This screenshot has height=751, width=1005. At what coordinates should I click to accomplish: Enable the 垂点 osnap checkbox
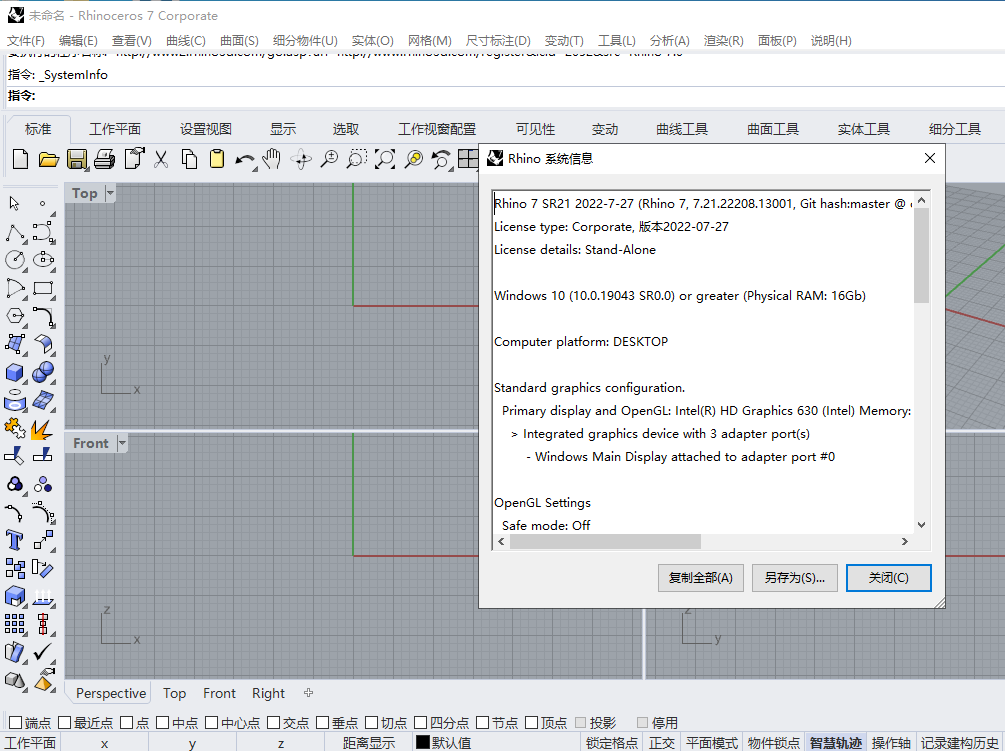pos(322,723)
